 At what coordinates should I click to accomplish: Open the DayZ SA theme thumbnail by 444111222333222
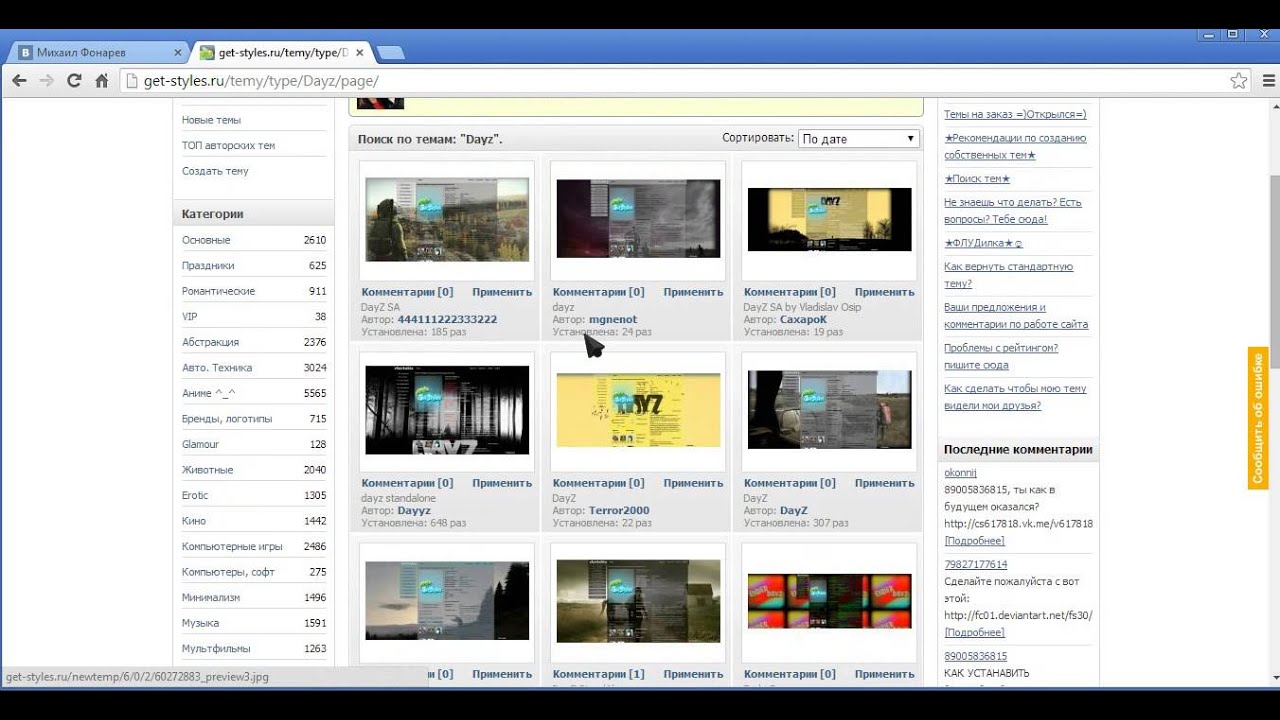click(x=447, y=220)
